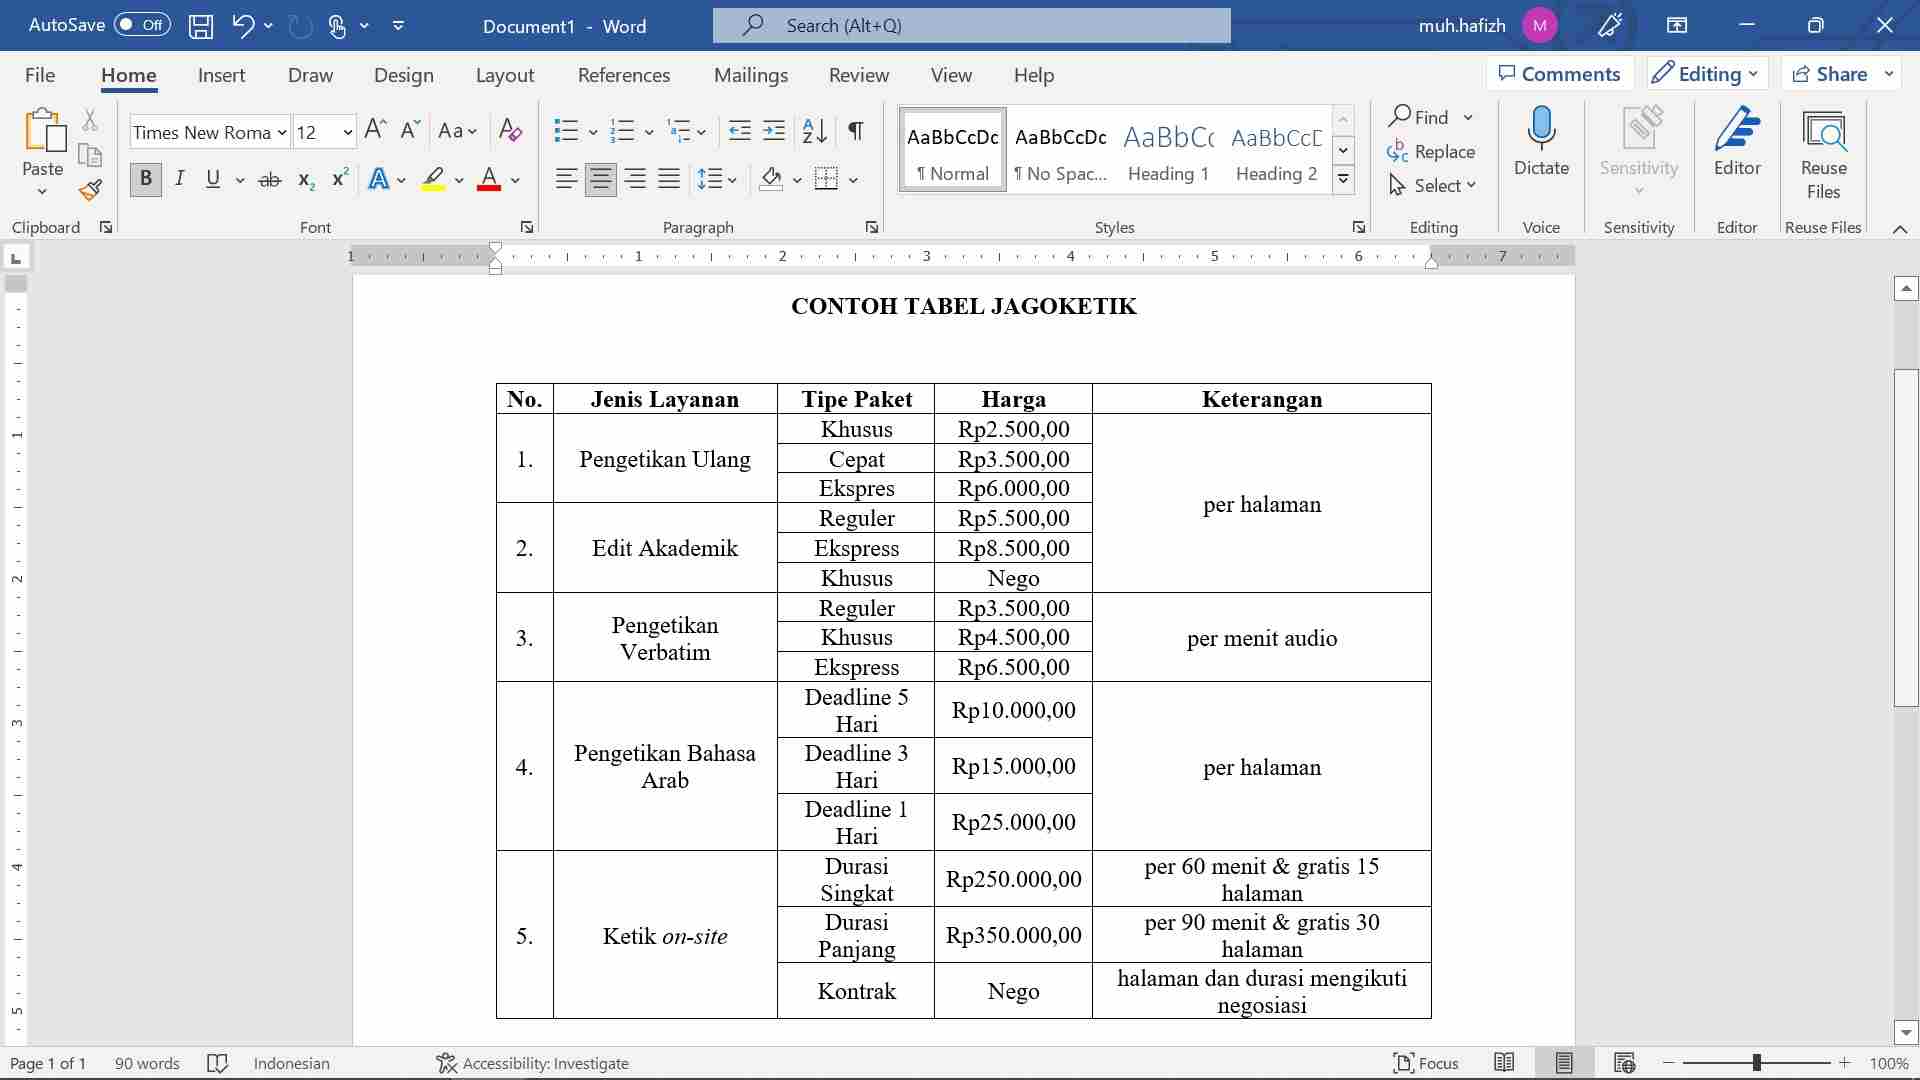
Task: Apply superscript formatting
Action: (x=339, y=180)
